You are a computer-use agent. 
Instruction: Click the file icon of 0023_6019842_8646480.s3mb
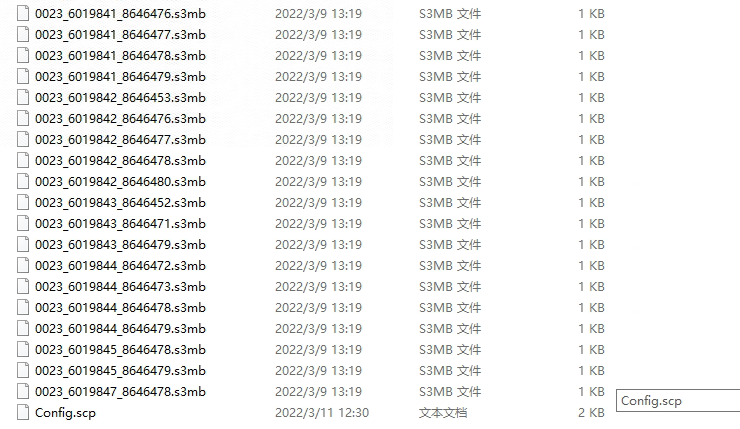point(23,182)
